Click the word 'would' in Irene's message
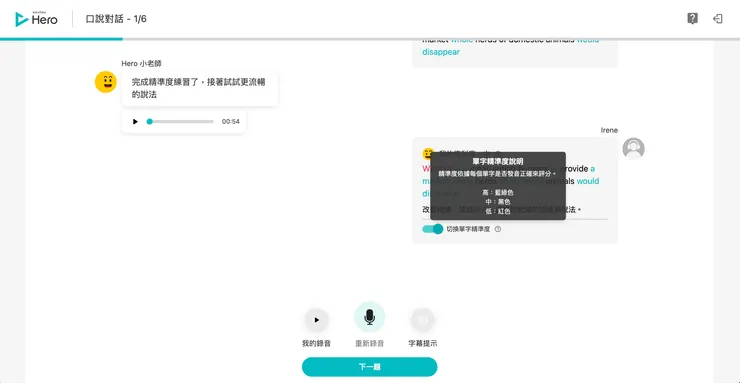The height and width of the screenshot is (383, 740). tap(588, 181)
